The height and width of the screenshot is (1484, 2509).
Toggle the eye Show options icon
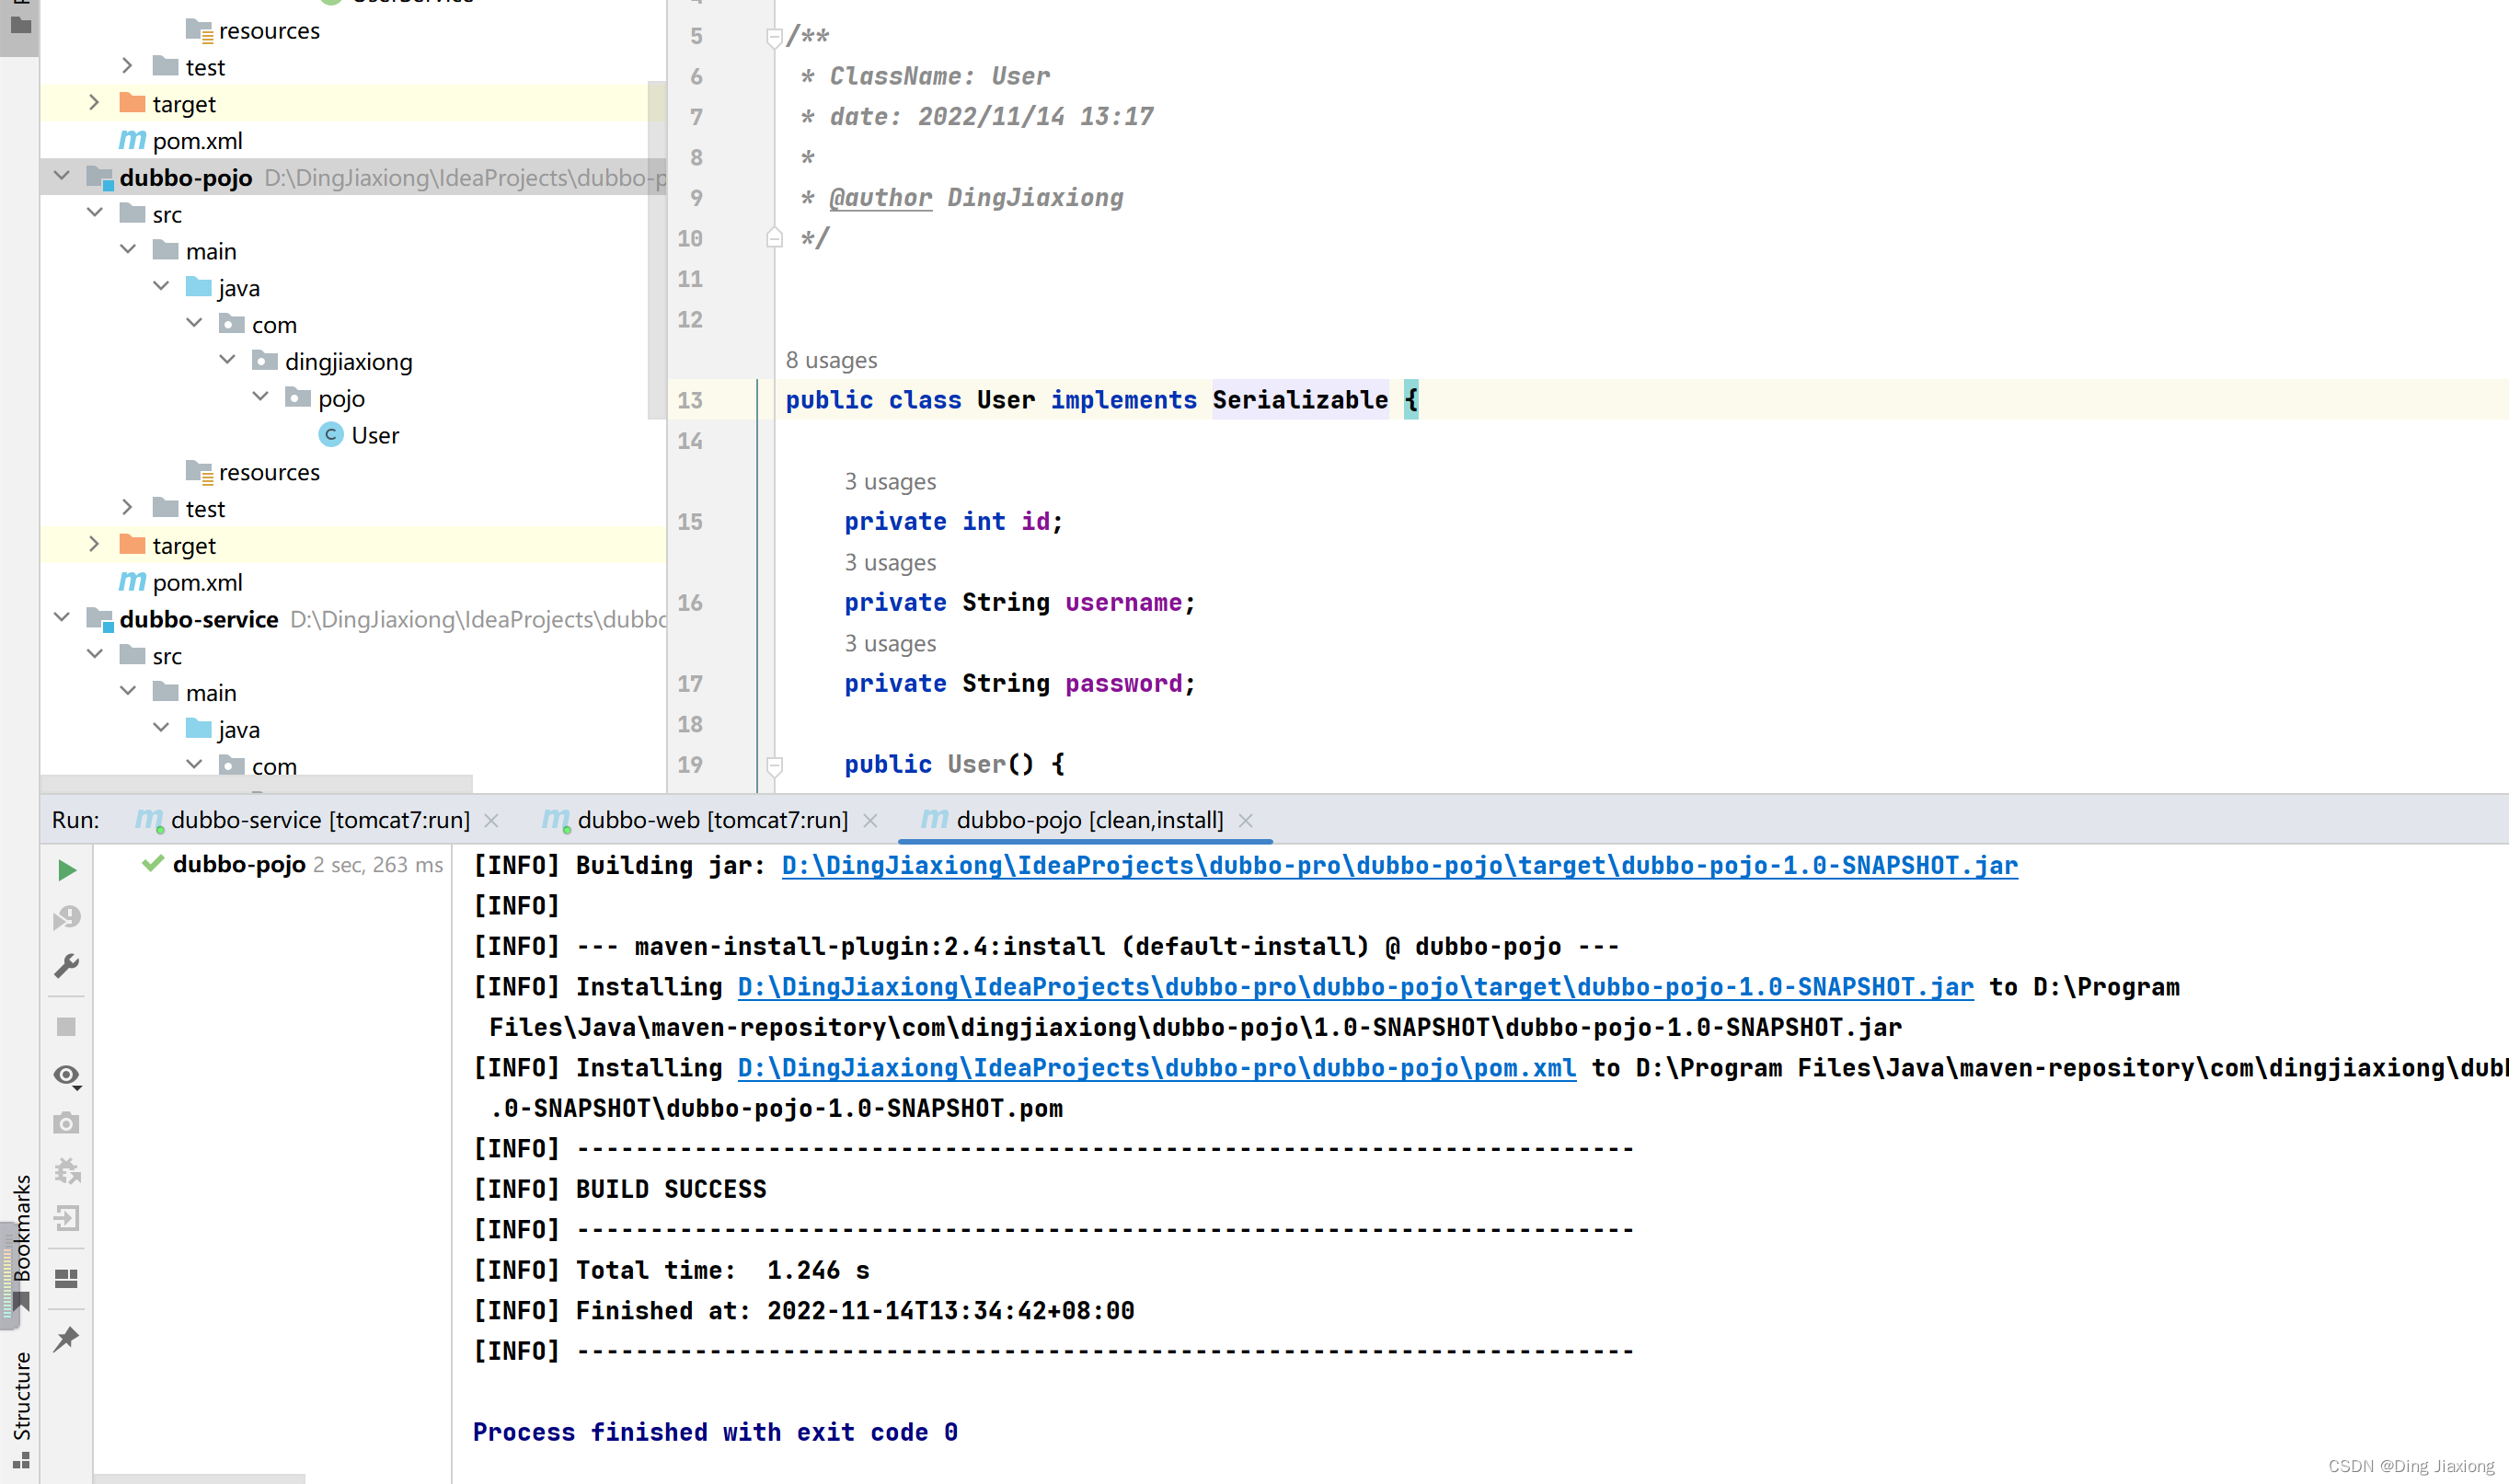(x=67, y=1076)
